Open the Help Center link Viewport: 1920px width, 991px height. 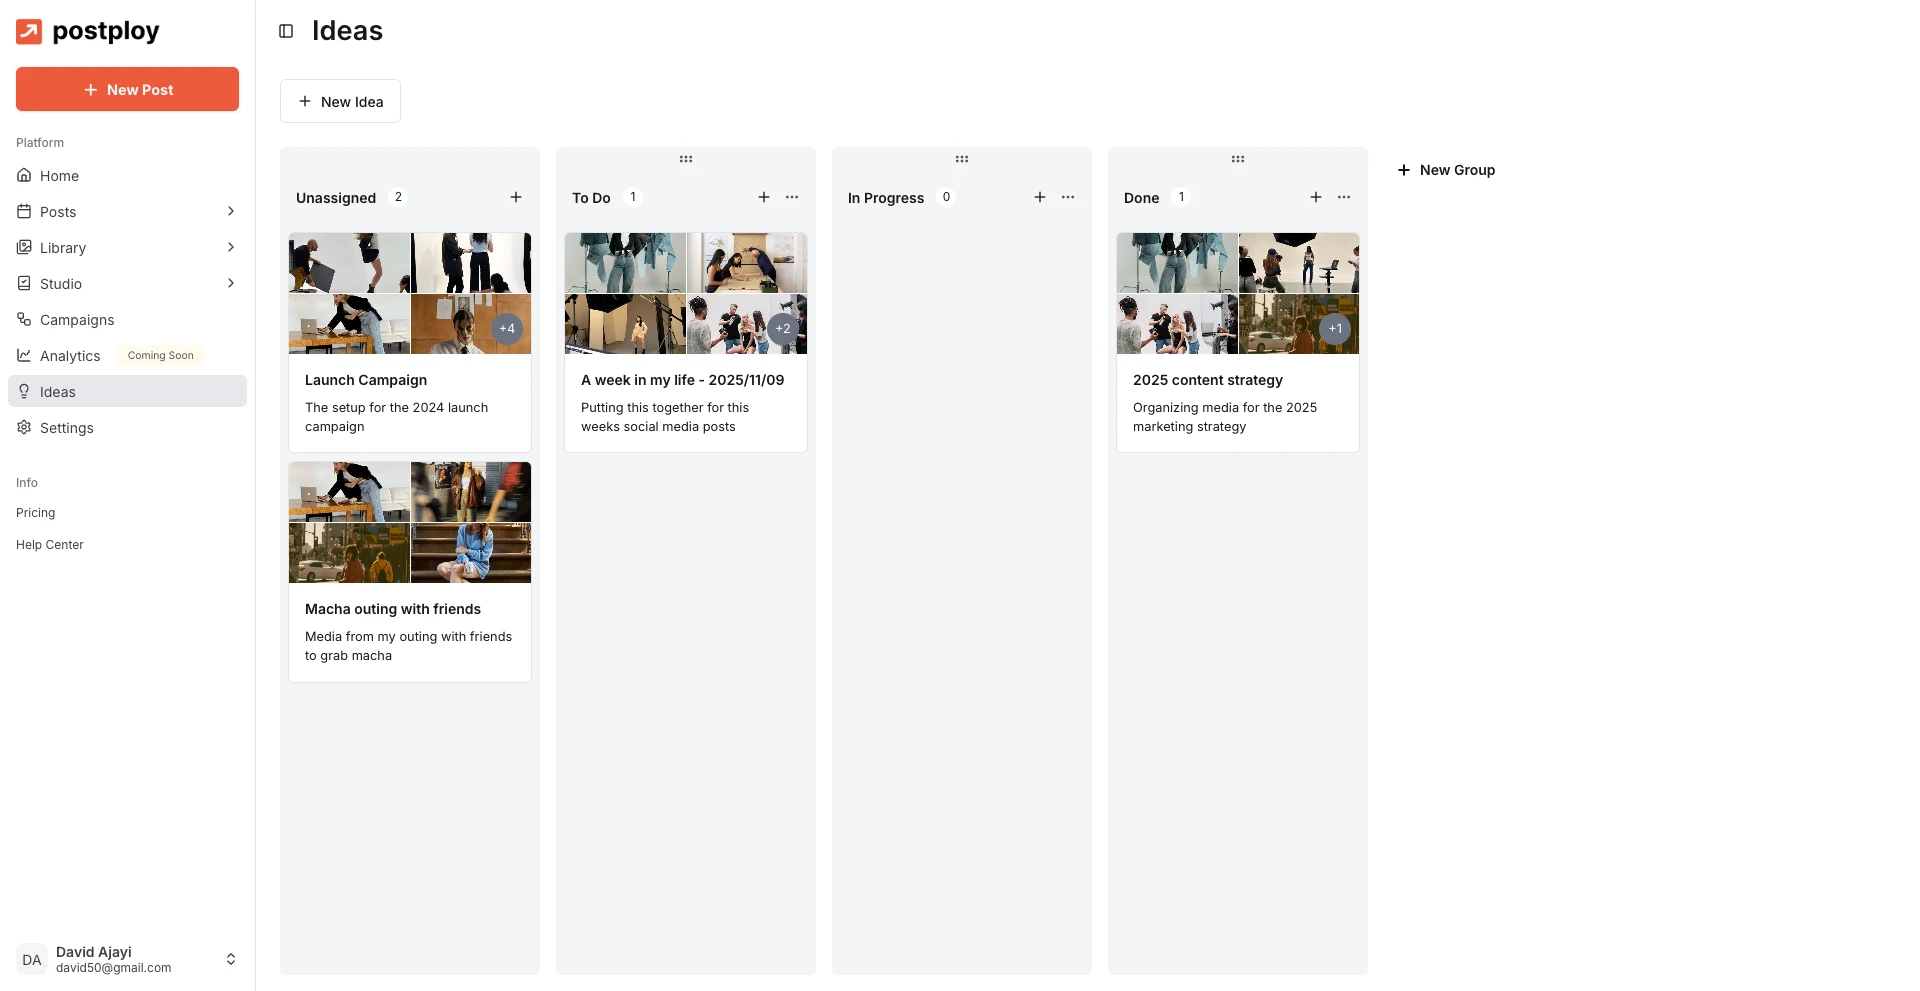50,545
